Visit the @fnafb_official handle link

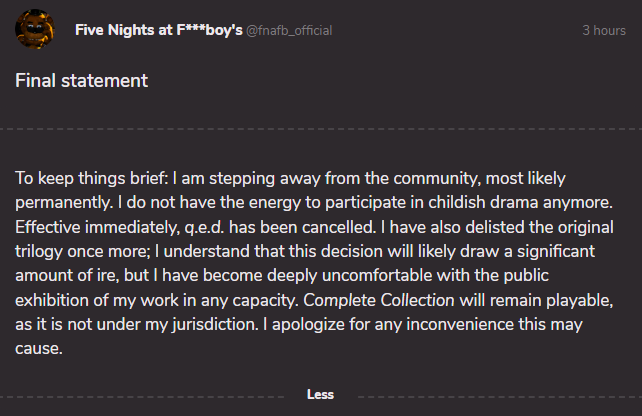point(289,31)
